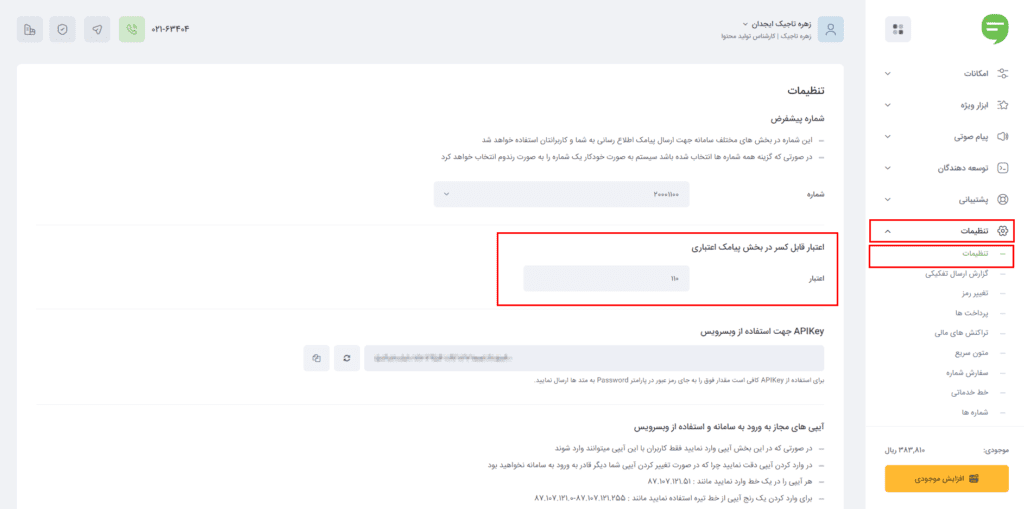Click the افزایش موجودی button
The width and height of the screenshot is (1024, 509).
[946, 478]
